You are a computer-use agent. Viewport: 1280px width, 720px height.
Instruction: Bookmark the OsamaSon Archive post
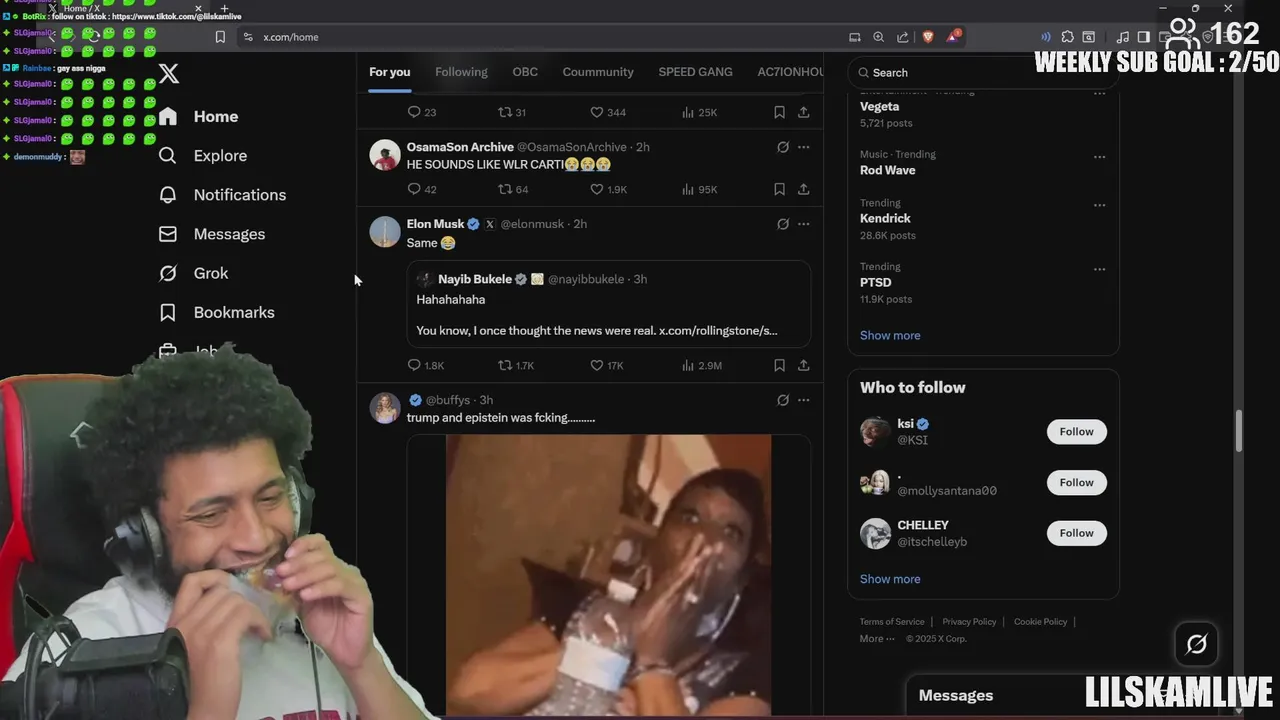[779, 189]
